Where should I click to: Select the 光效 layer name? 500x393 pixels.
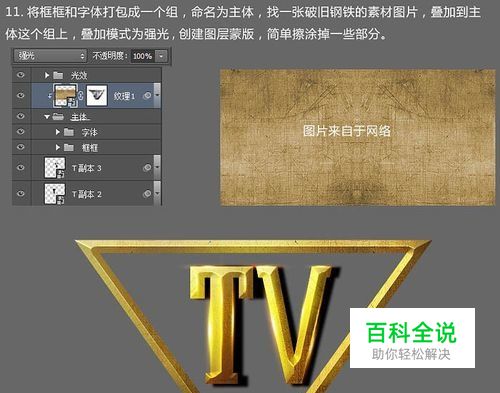pos(79,76)
